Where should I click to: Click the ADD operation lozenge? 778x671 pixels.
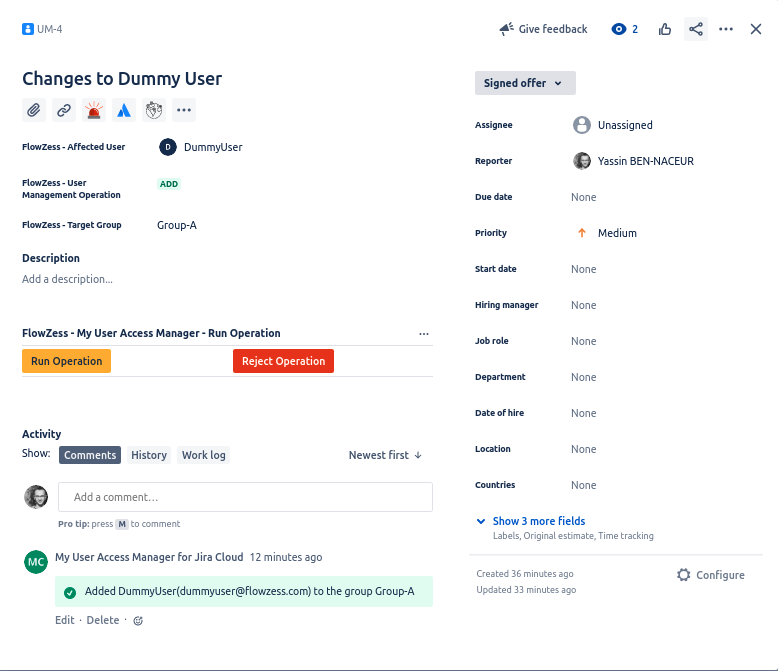169,184
